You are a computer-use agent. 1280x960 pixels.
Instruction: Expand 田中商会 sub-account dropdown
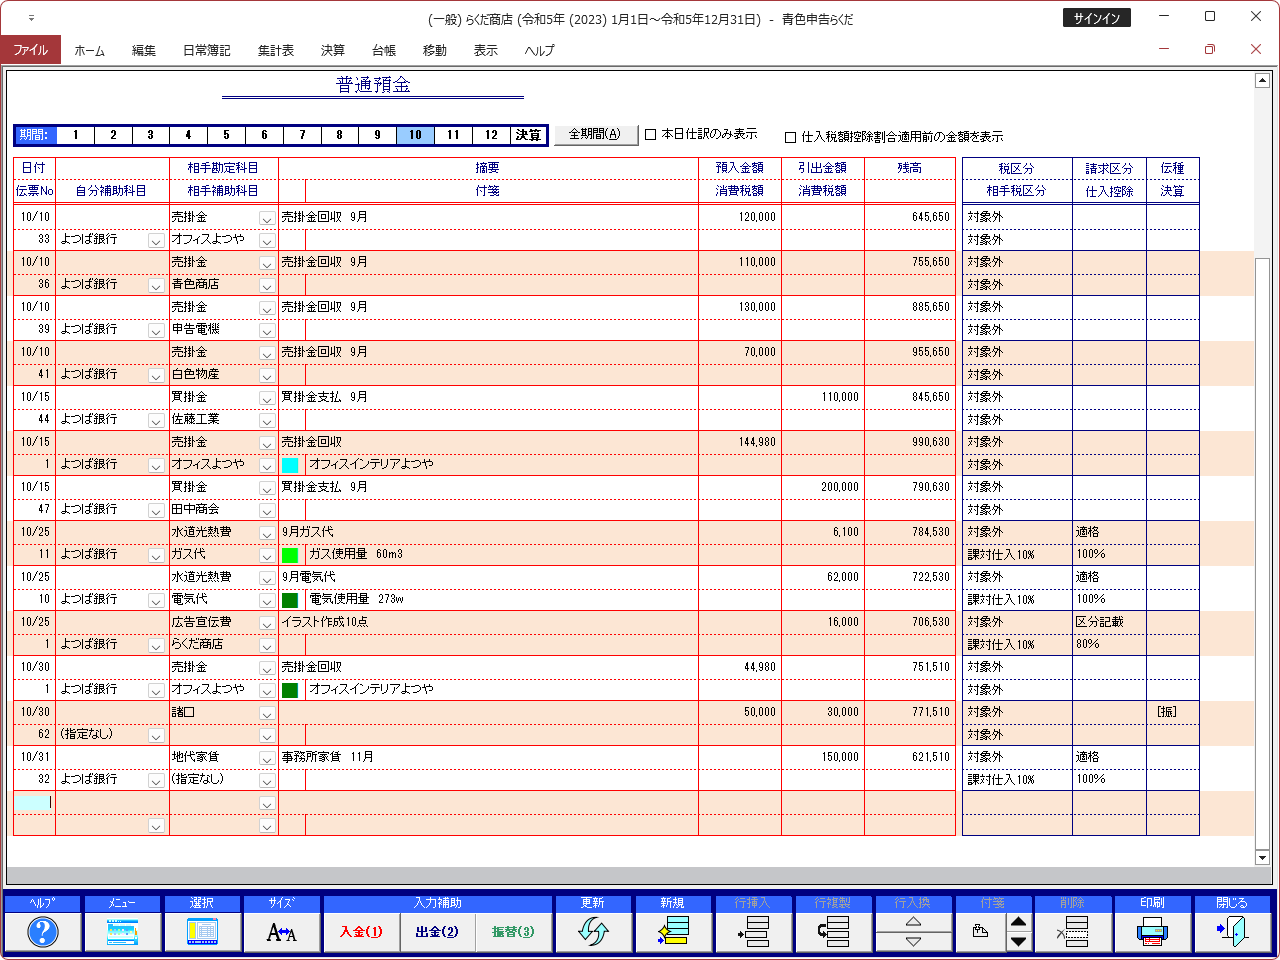tap(267, 511)
